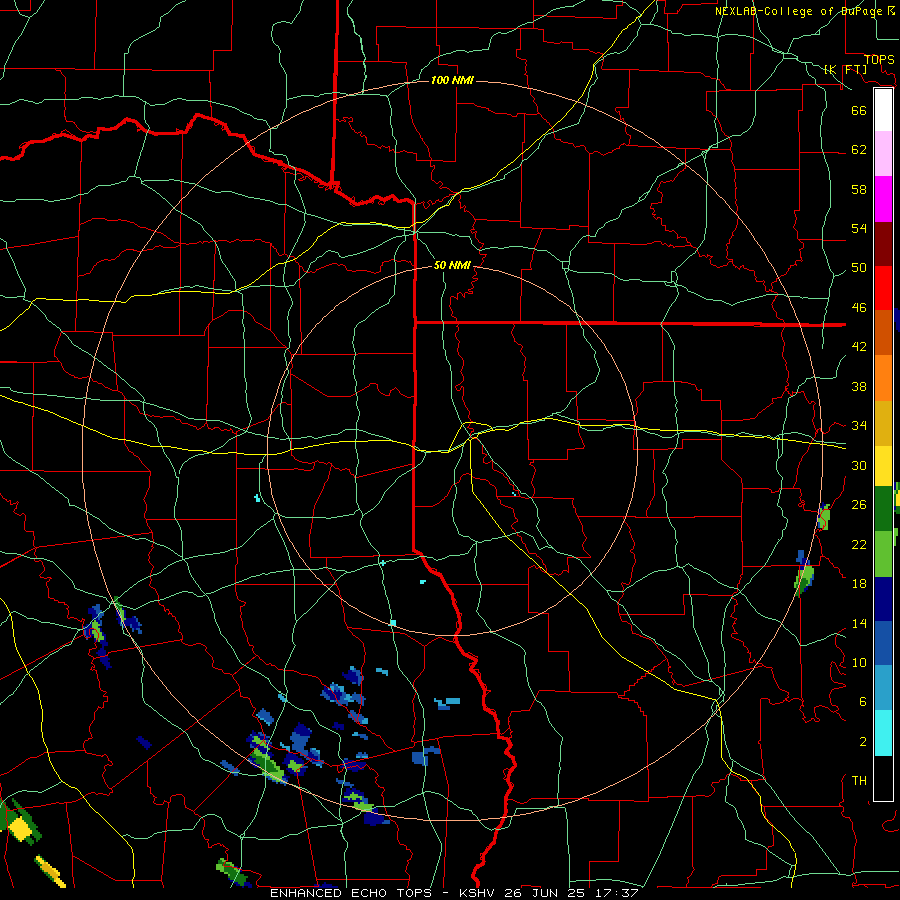Click the legend value 14

pos(859,623)
